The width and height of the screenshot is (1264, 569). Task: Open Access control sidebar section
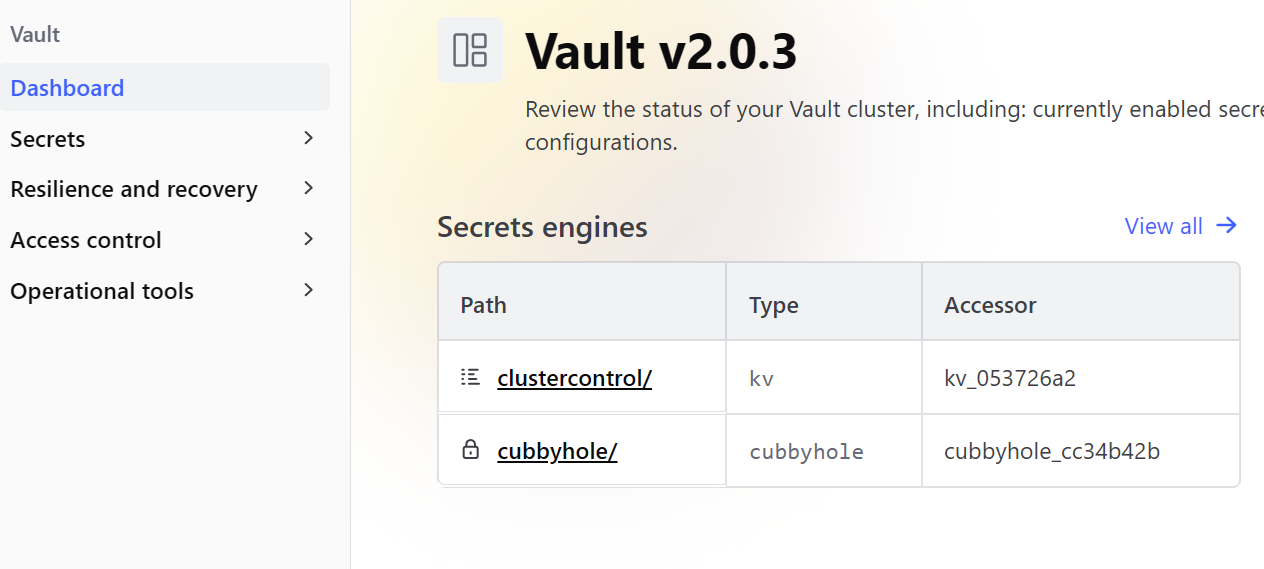click(x=165, y=239)
